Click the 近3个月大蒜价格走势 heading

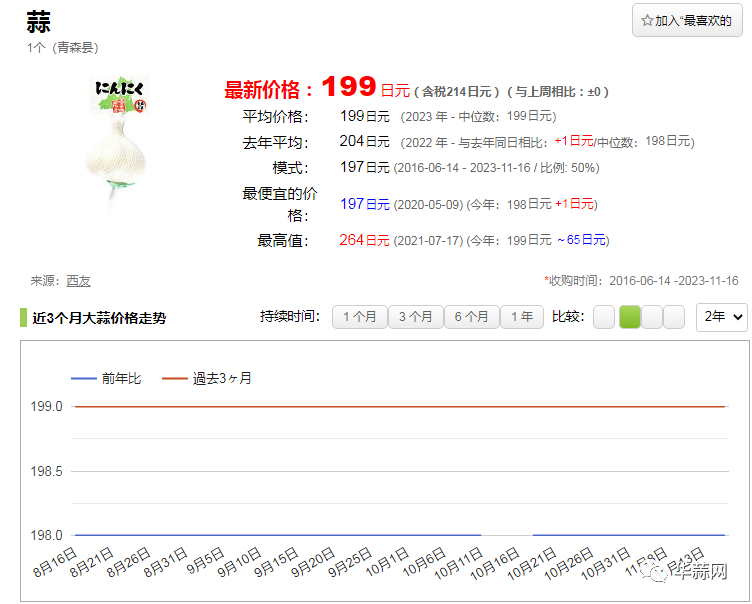click(x=99, y=318)
